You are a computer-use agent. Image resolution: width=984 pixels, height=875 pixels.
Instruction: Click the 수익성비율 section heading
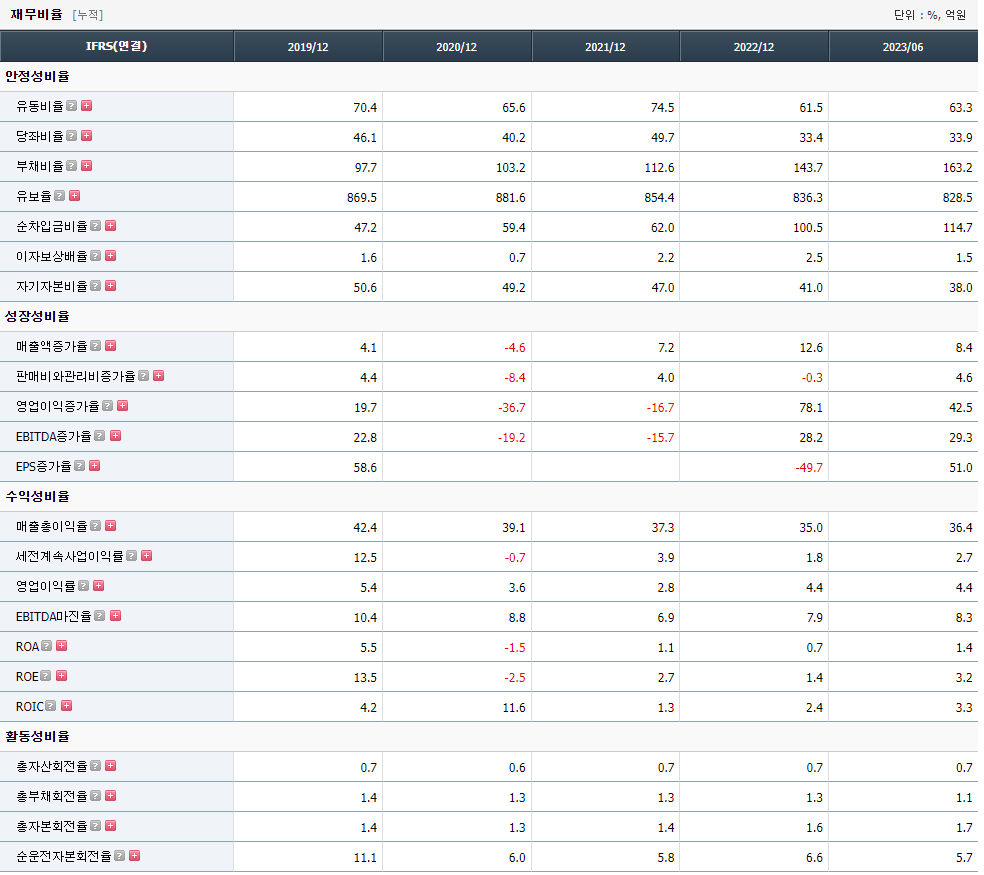click(x=37, y=497)
